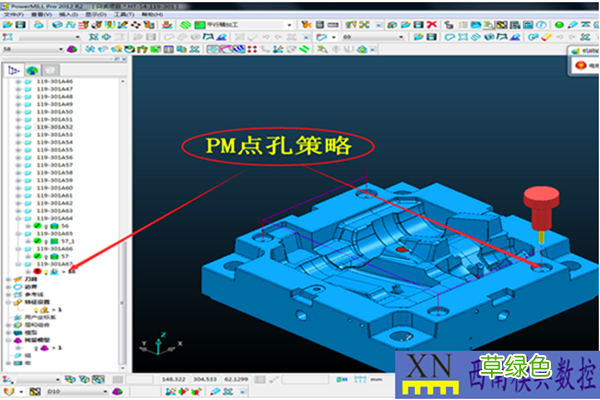Collapse the 119-301A64 tree node
Image resolution: width=600 pixels, height=400 pixels.
point(18,219)
